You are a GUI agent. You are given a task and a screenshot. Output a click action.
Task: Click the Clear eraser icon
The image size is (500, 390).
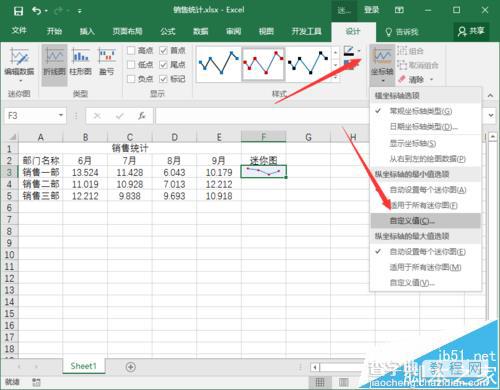[402, 79]
